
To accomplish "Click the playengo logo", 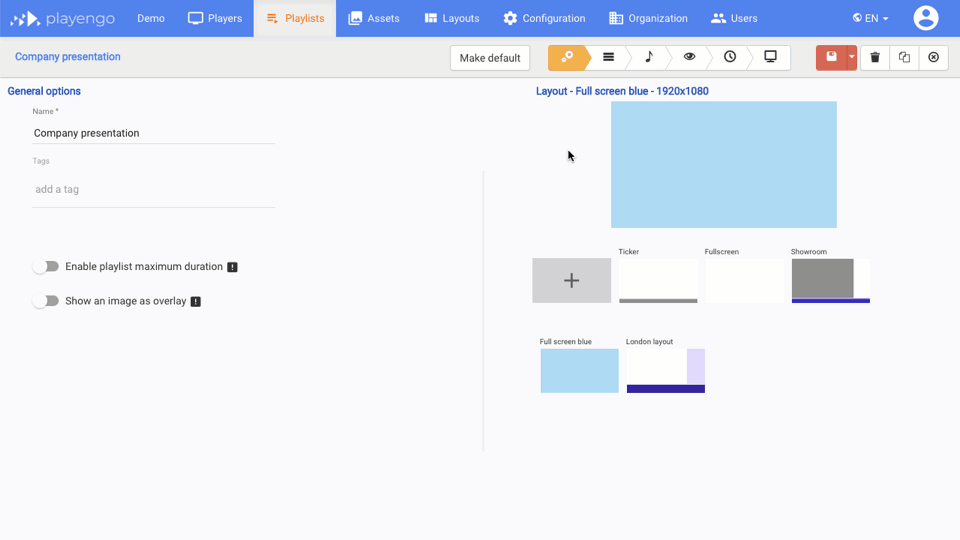I will pos(62,18).
